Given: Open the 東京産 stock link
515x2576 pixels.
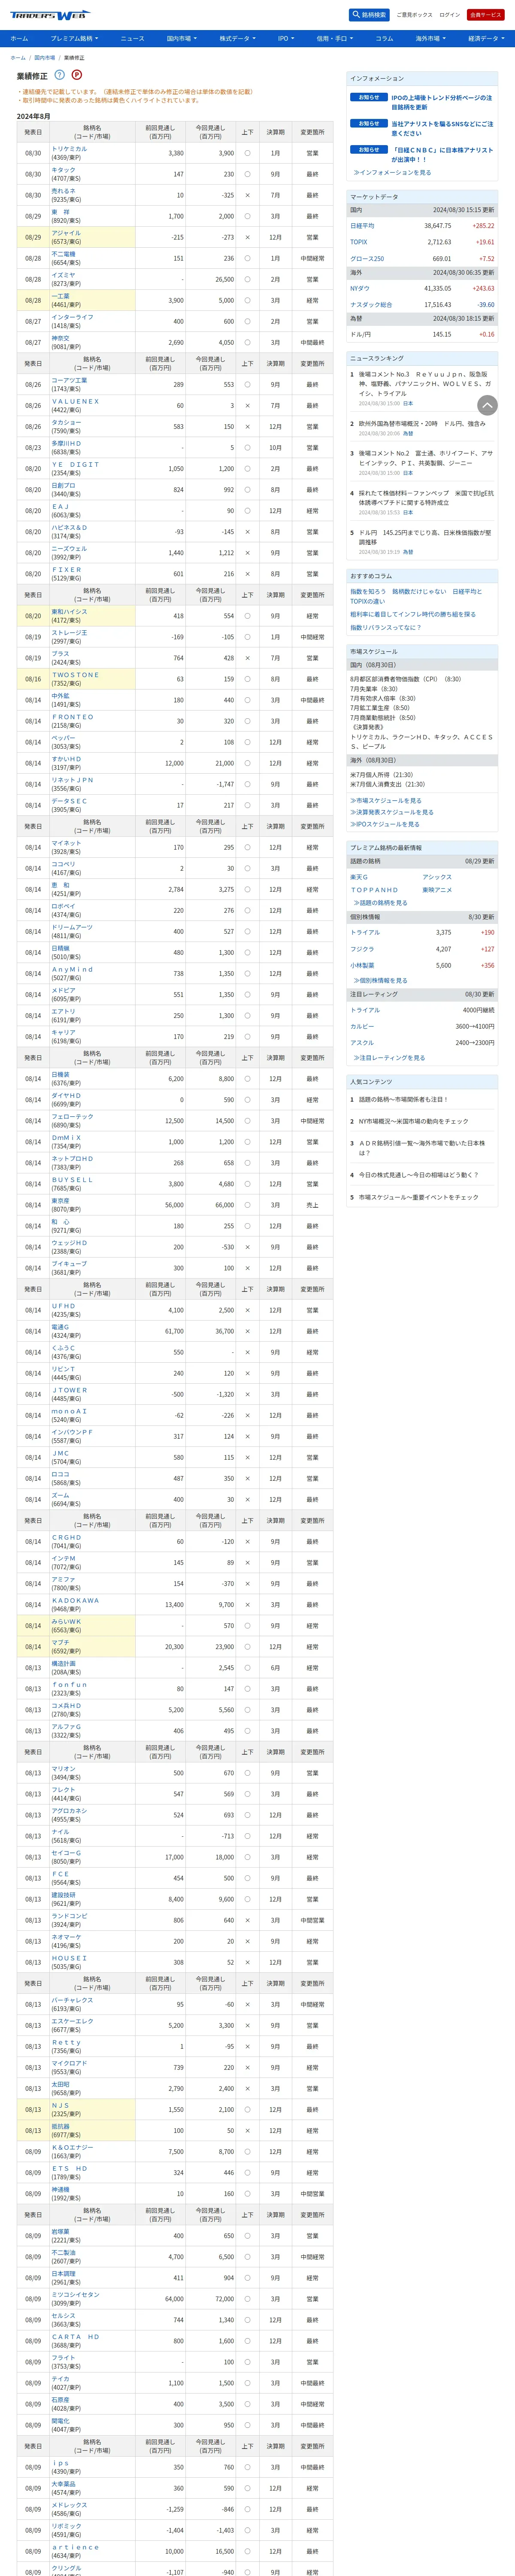Looking at the screenshot, I should 61,1201.
